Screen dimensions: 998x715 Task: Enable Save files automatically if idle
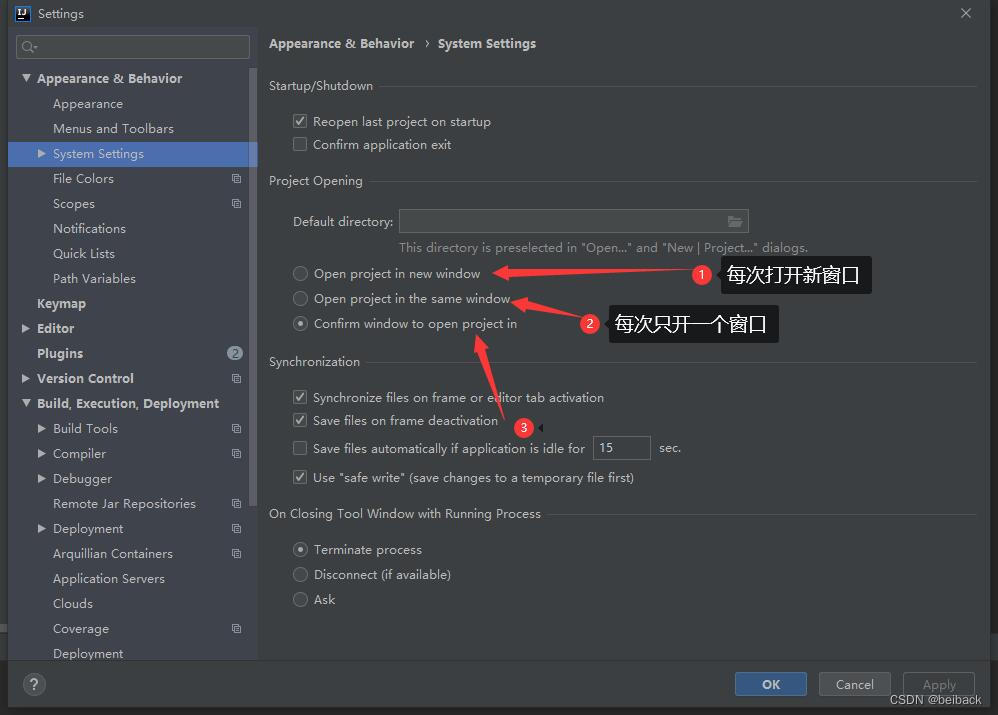click(x=300, y=448)
